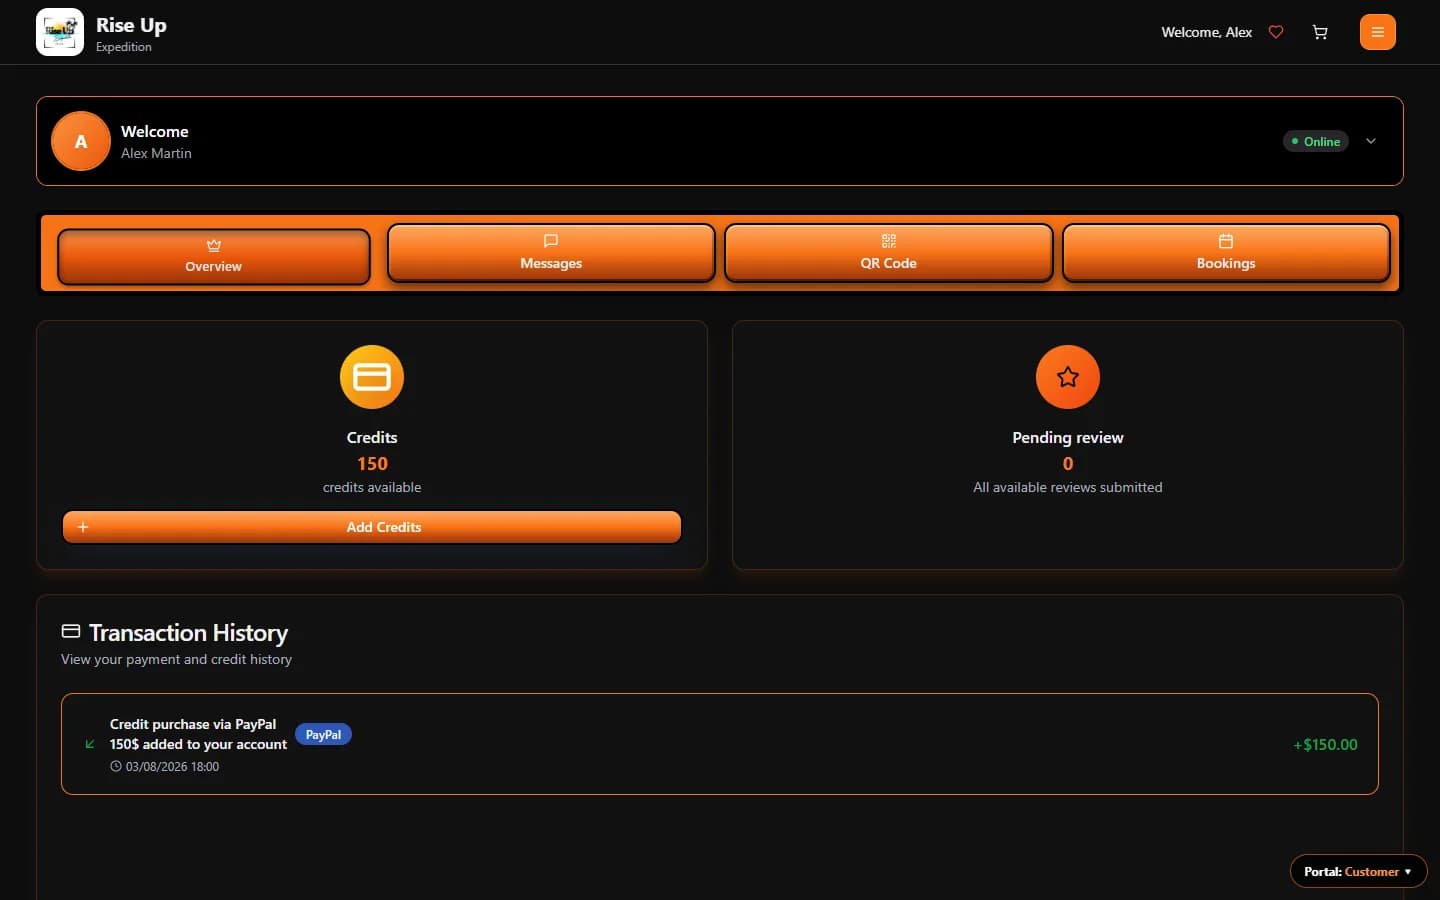Open the wishlist heart icon
This screenshot has height=900, width=1440.
pyautogui.click(x=1276, y=32)
